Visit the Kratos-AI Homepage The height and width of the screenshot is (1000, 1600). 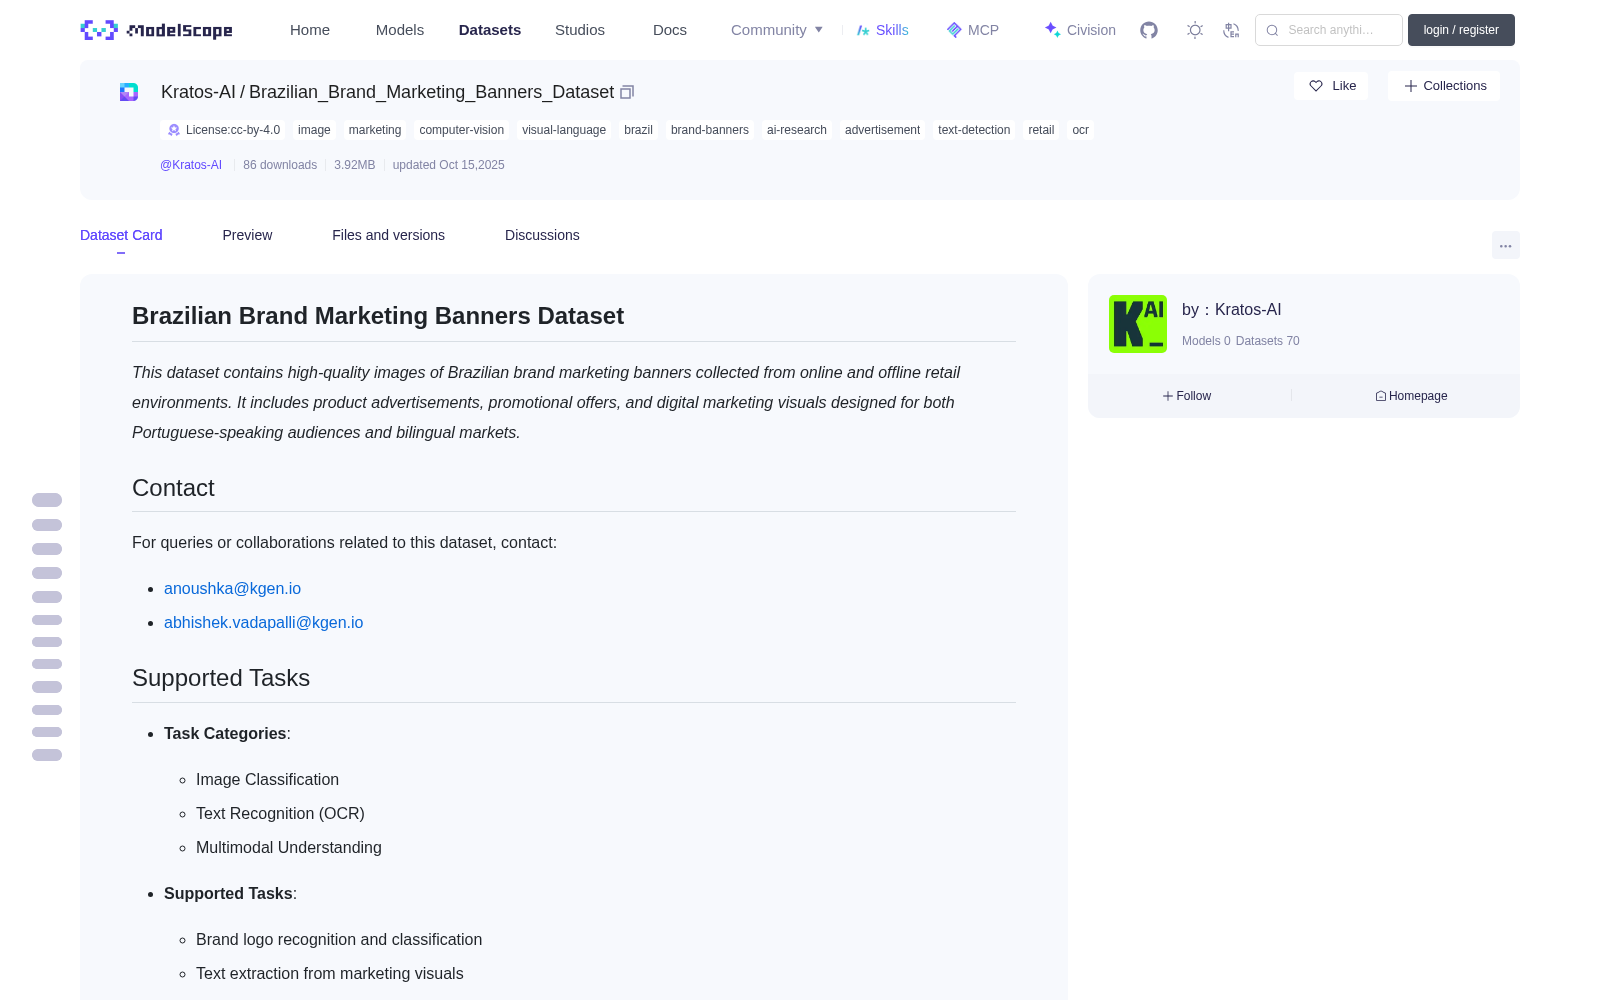click(1411, 396)
